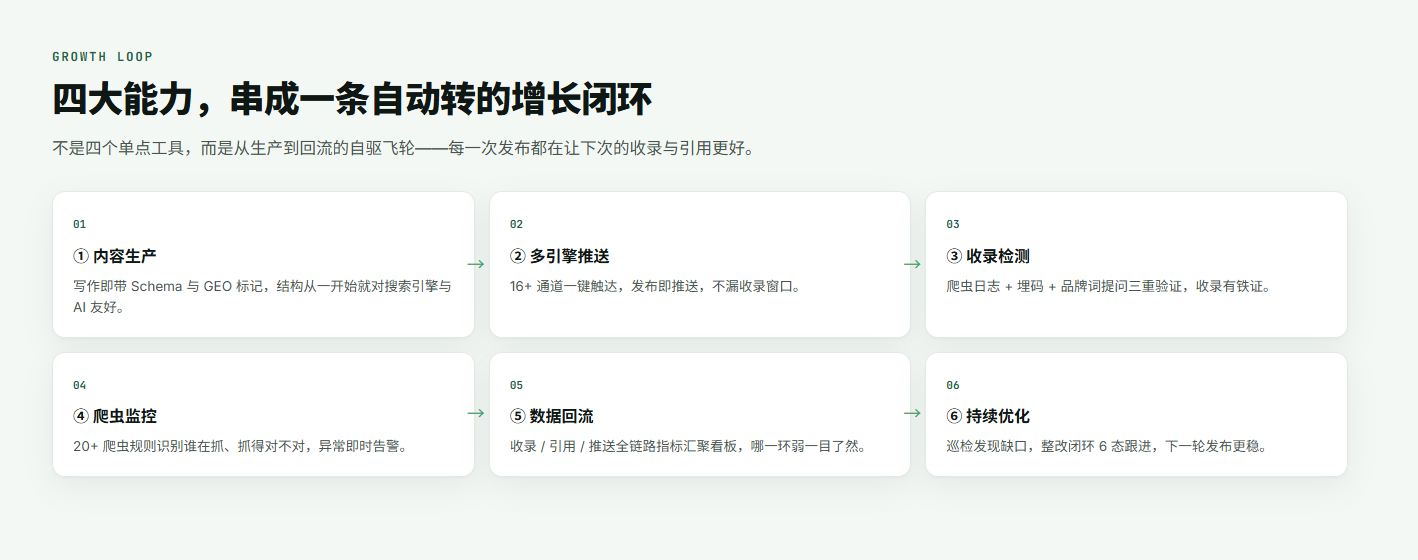Screen dimensions: 1418x560
Task: Click description 巡检发现缺口，整改闭环 6 态跟进
Action: [x=1107, y=446]
